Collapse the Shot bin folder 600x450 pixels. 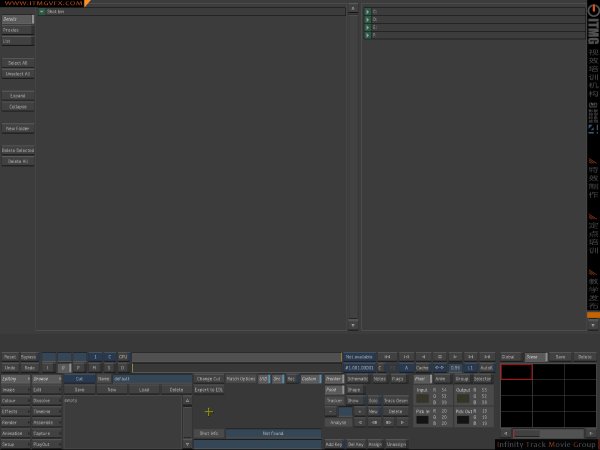[x=42, y=12]
